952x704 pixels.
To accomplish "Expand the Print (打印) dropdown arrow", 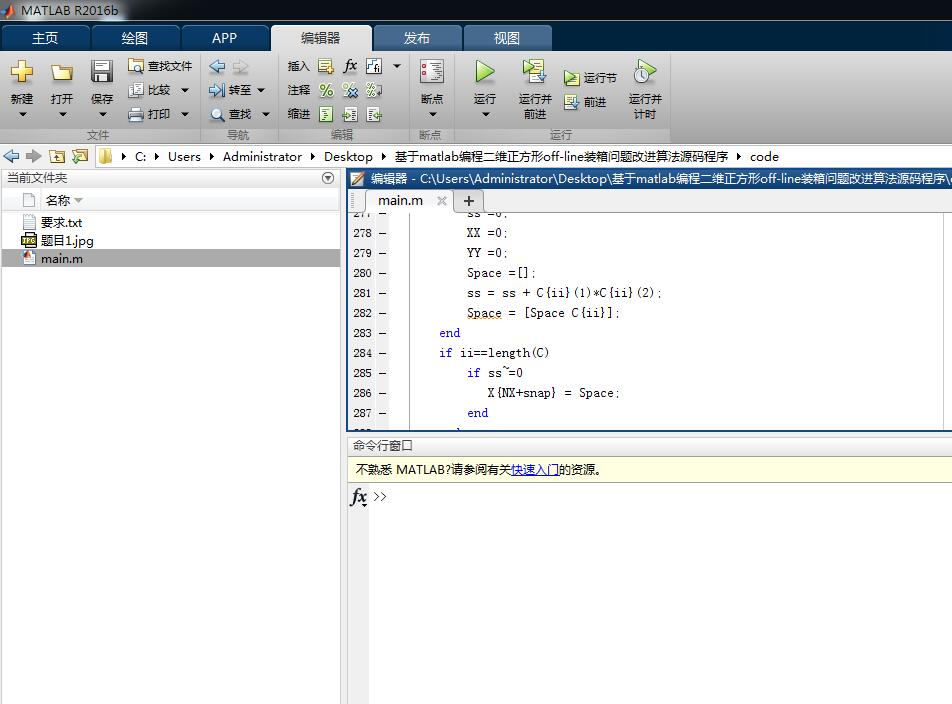I will pos(185,114).
